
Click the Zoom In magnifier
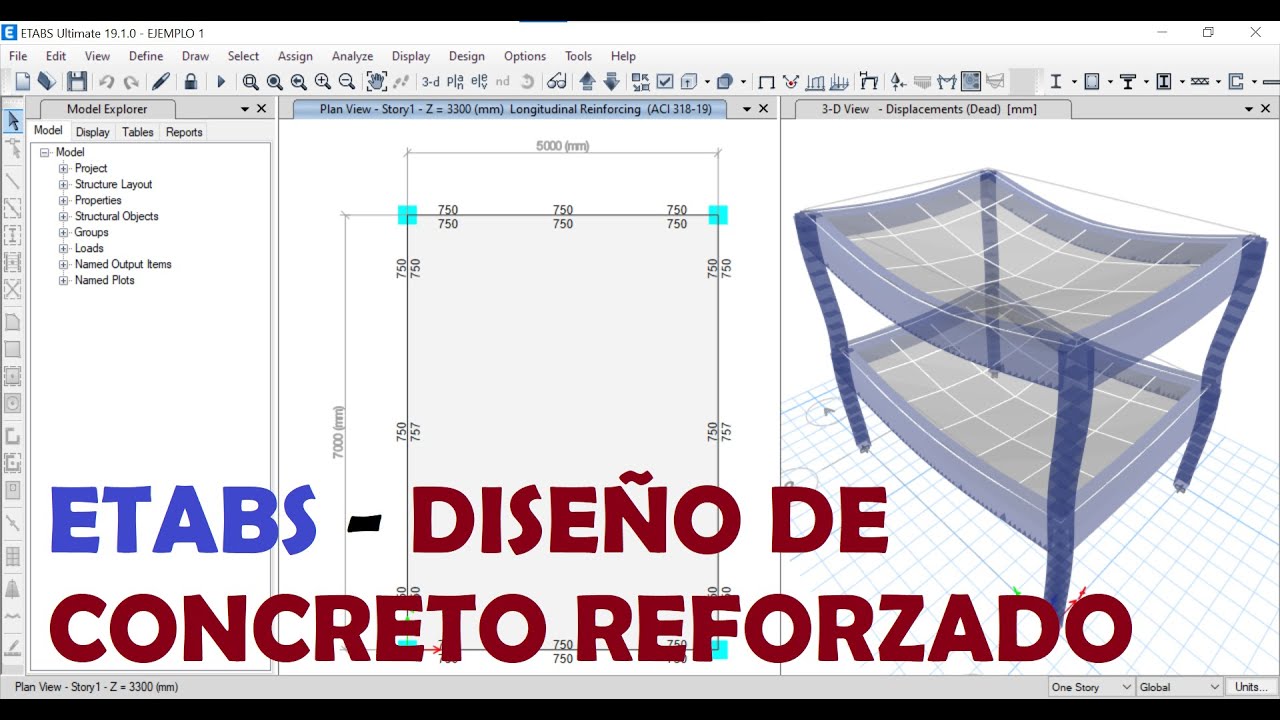[322, 82]
